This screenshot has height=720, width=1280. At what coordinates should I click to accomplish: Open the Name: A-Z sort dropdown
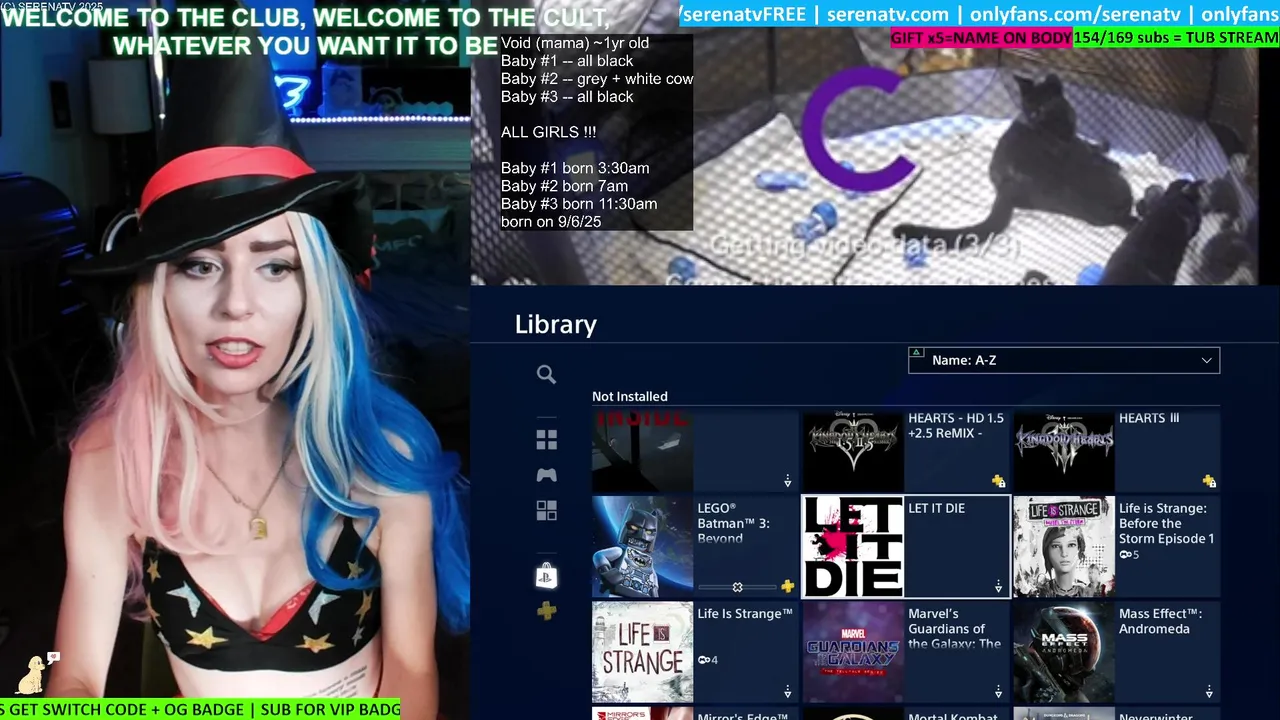1064,360
